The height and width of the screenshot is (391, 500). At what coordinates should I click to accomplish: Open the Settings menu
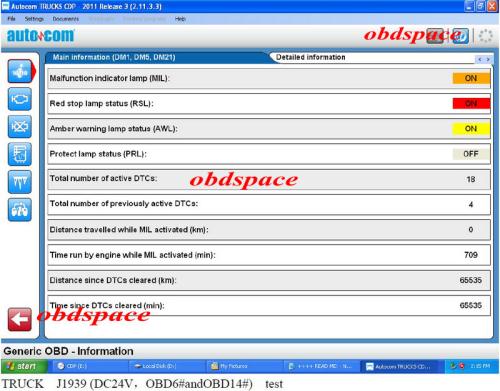point(34,19)
